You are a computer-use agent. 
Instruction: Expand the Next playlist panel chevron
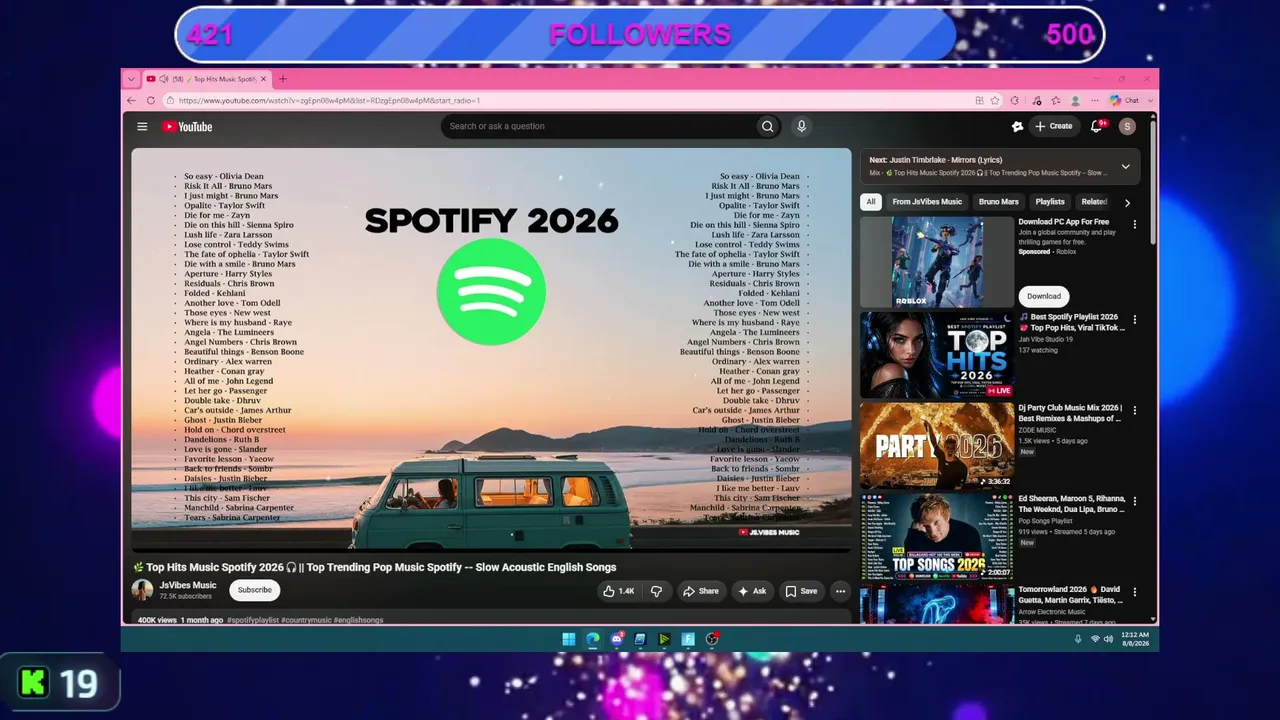tap(1125, 167)
